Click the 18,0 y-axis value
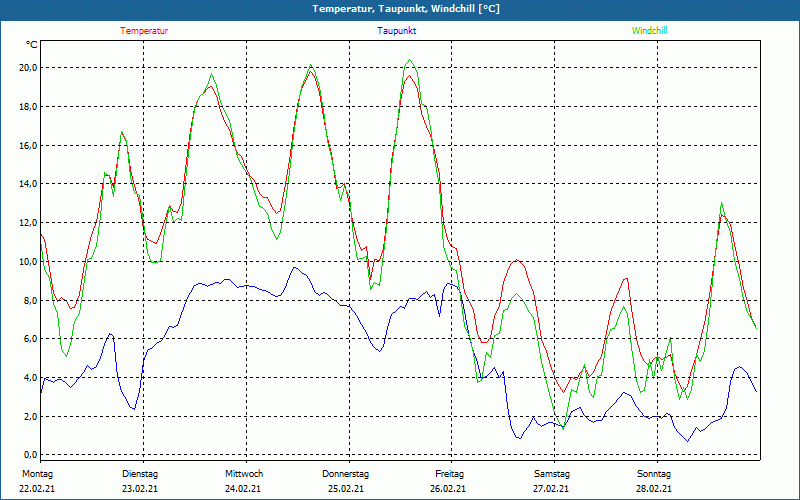The image size is (800, 500). [28, 107]
